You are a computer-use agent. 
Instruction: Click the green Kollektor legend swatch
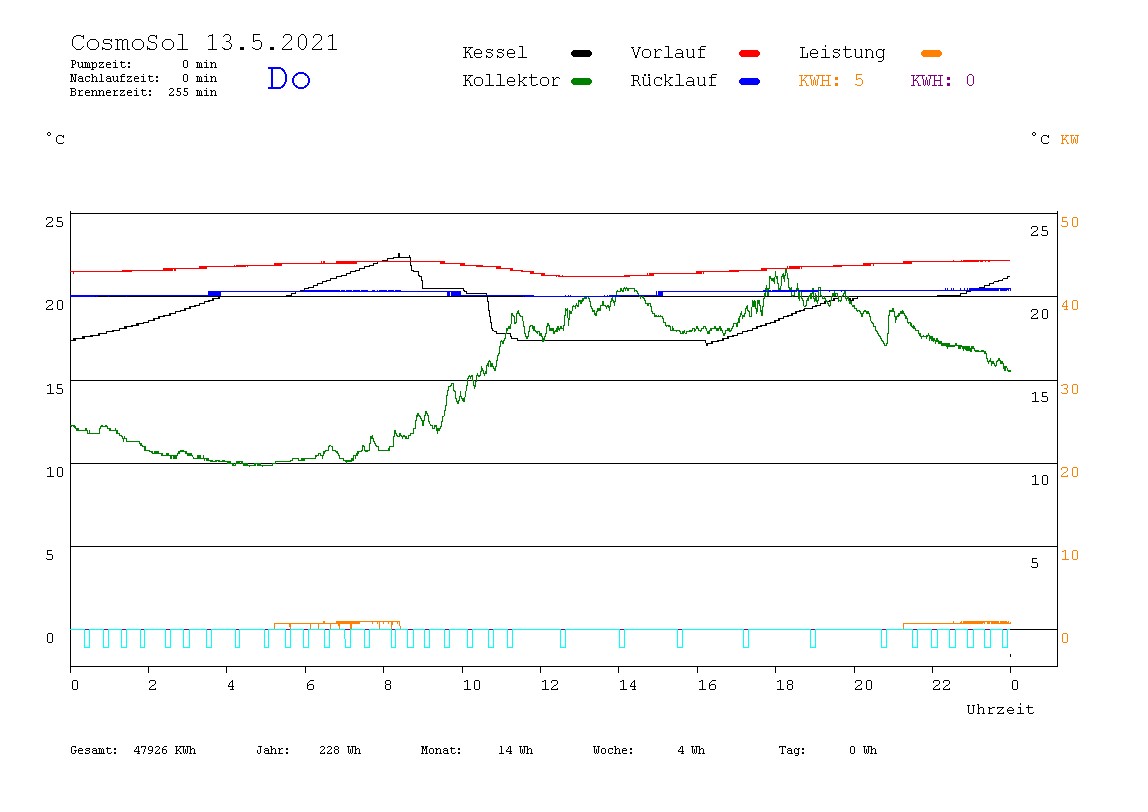pyautogui.click(x=581, y=81)
